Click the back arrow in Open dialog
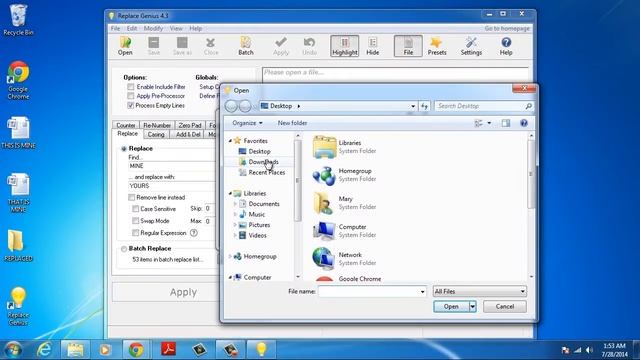The width and height of the screenshot is (640, 360). coord(231,106)
